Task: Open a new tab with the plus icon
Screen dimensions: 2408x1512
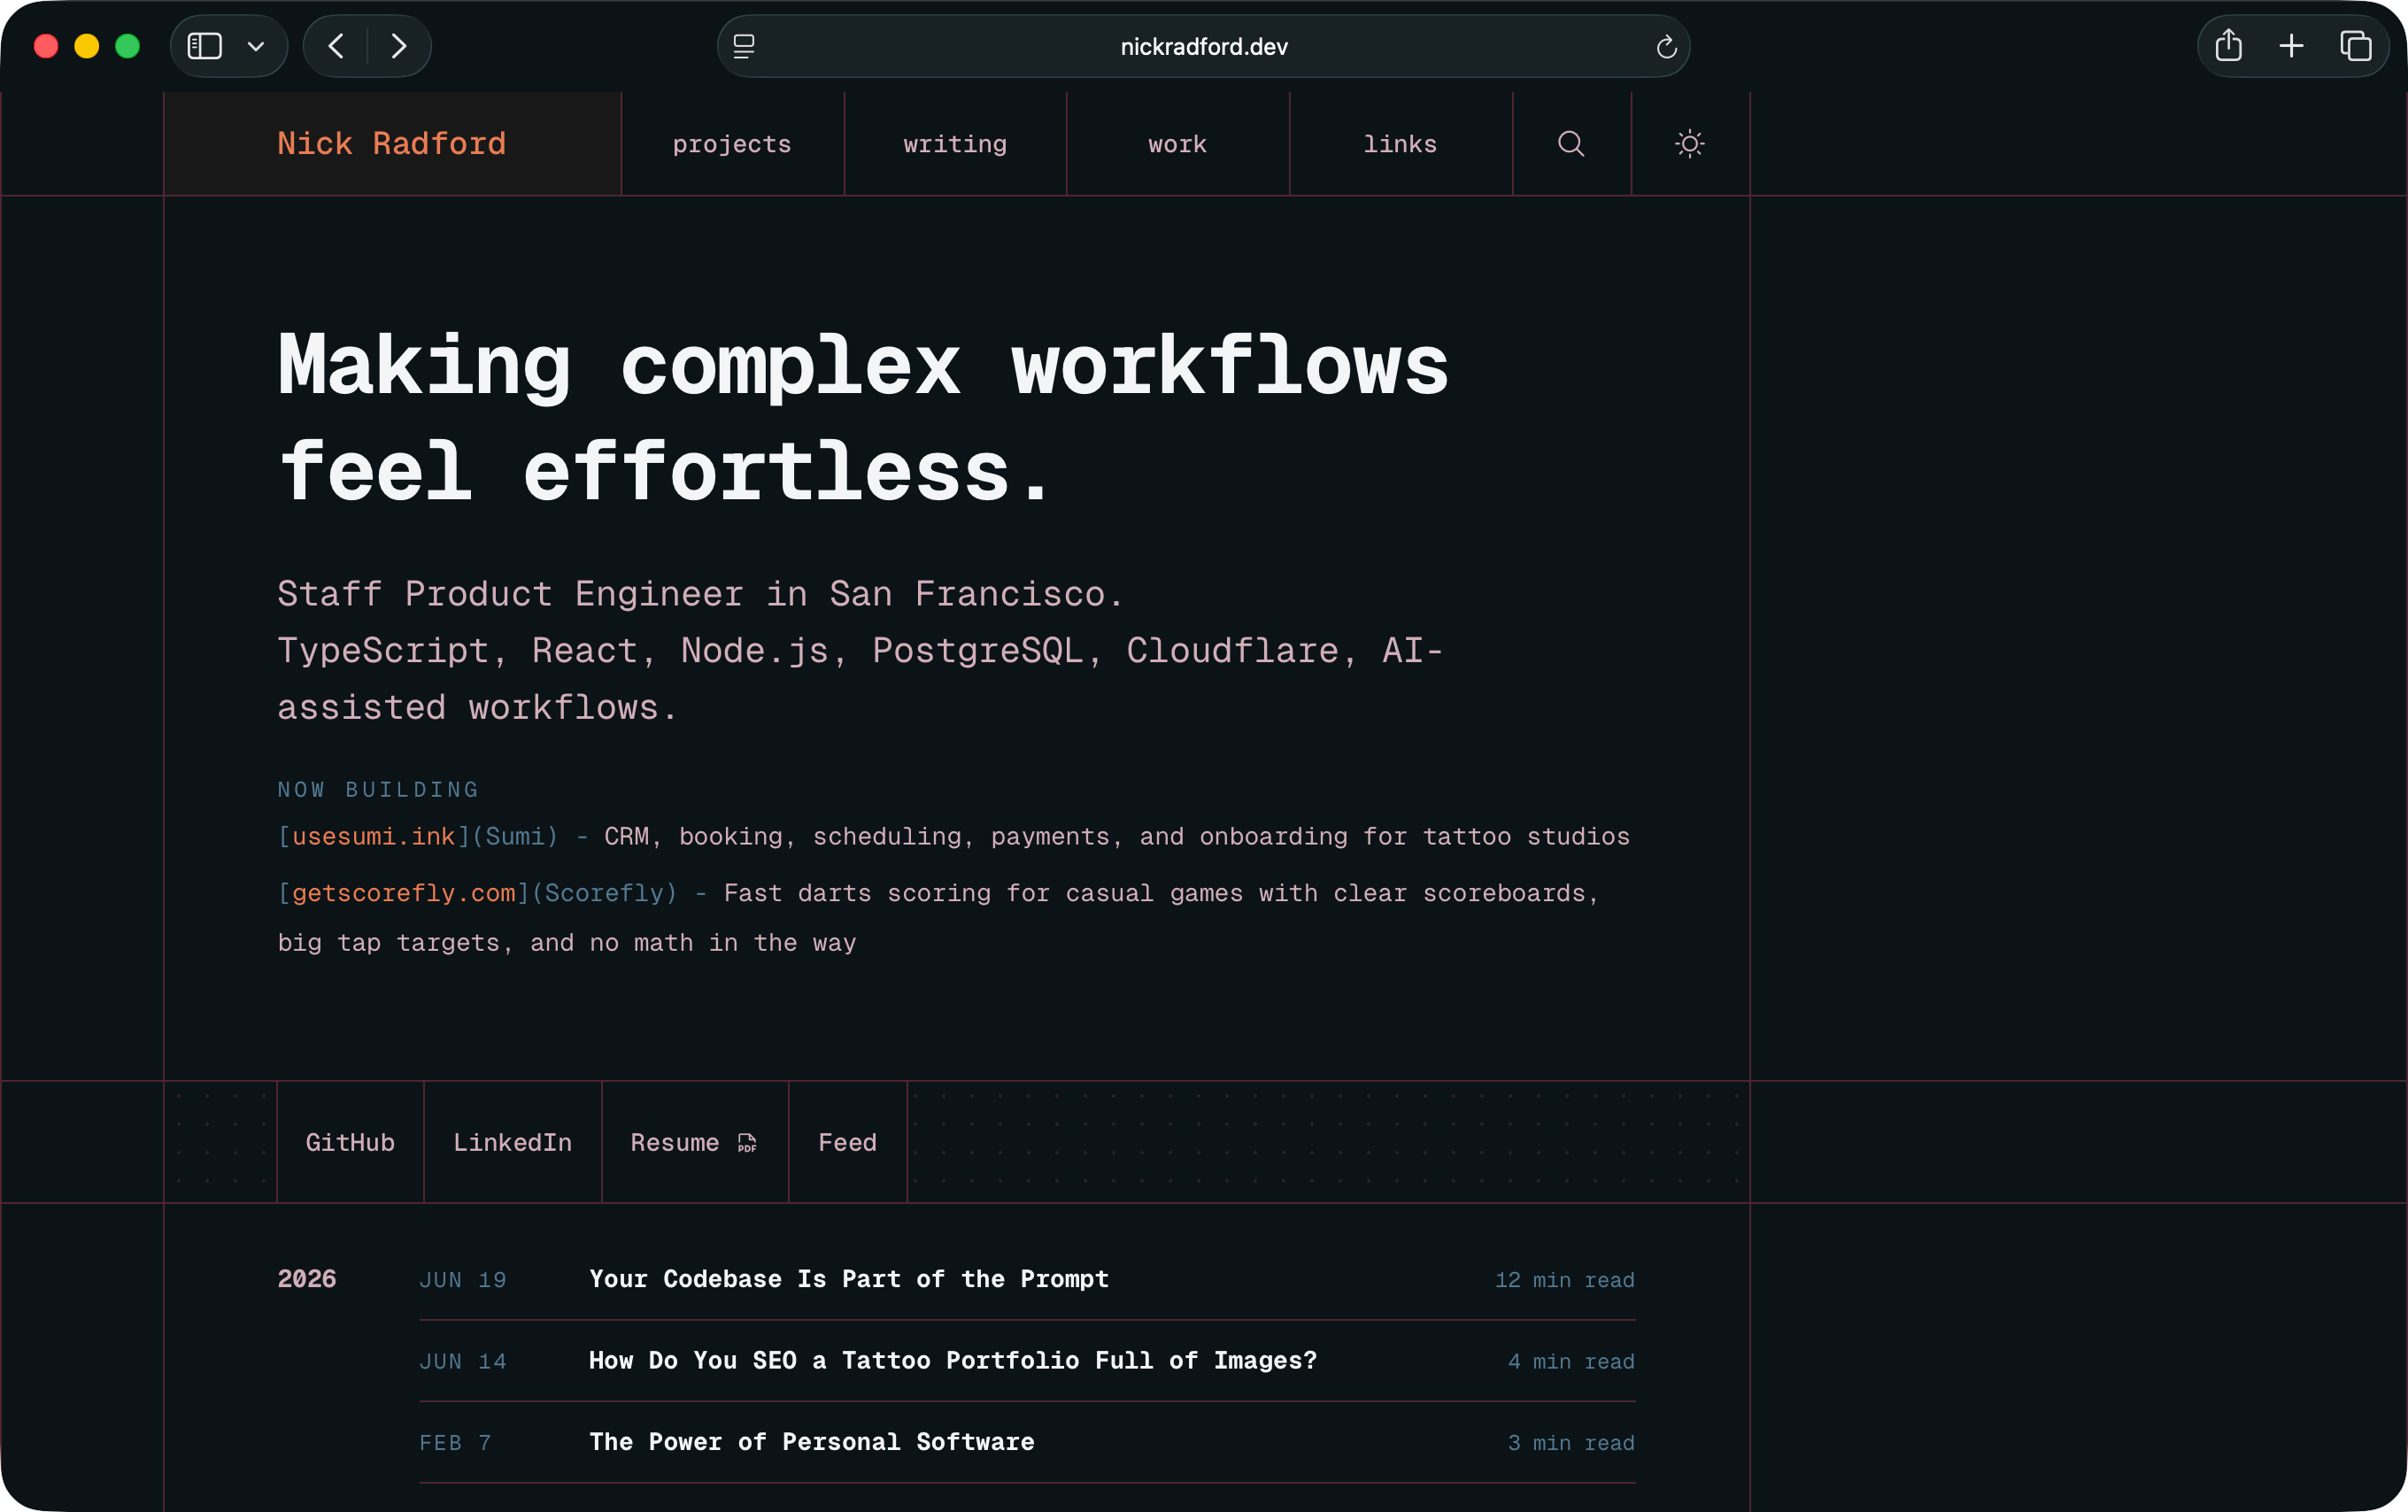Action: pos(2291,46)
